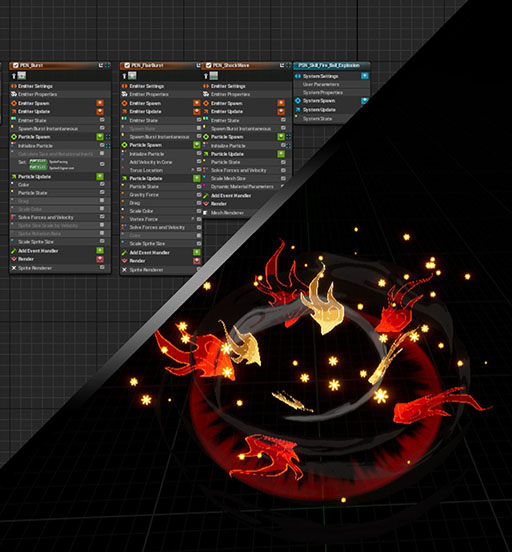Add module to Burst emitter's Emitter Spawn
This screenshot has height=552, width=512.
pyautogui.click(x=100, y=103)
